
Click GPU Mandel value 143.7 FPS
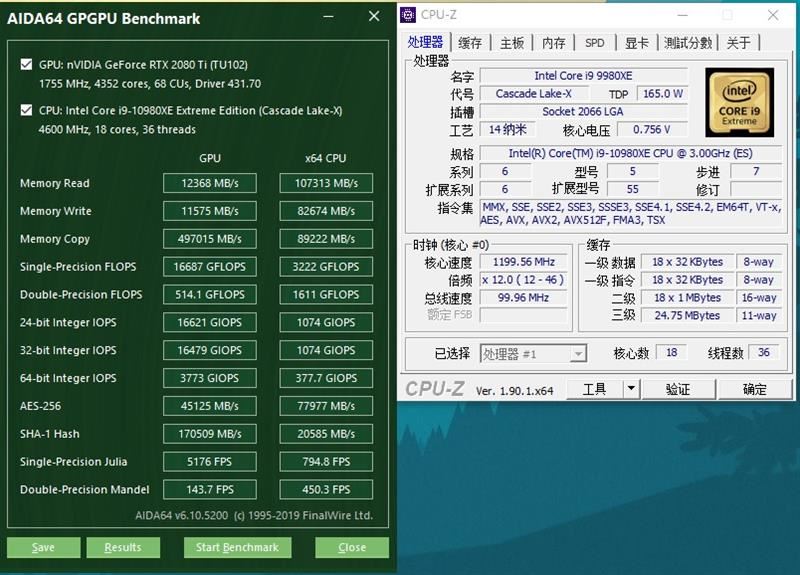pyautogui.click(x=210, y=490)
